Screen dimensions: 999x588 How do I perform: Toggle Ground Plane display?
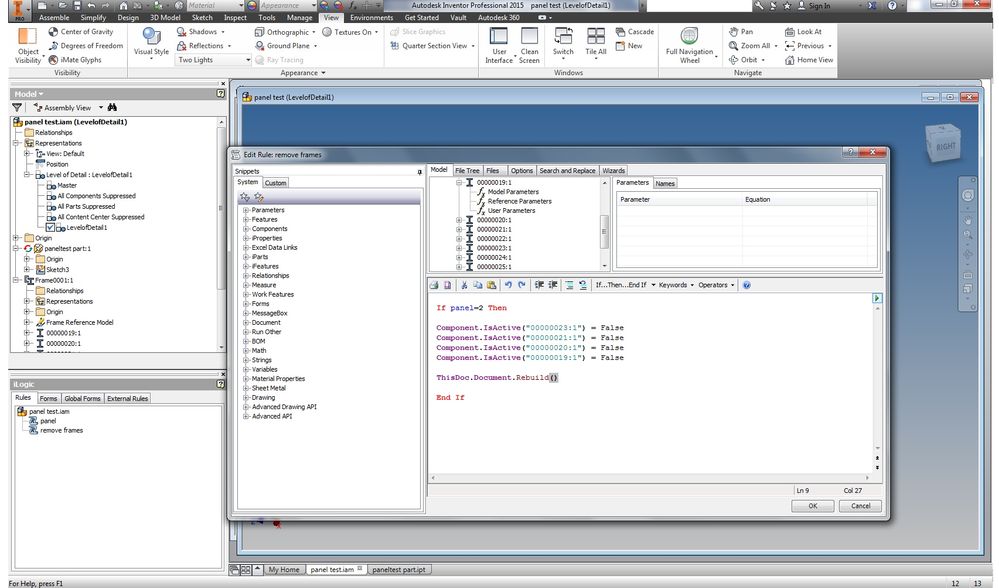click(285, 46)
